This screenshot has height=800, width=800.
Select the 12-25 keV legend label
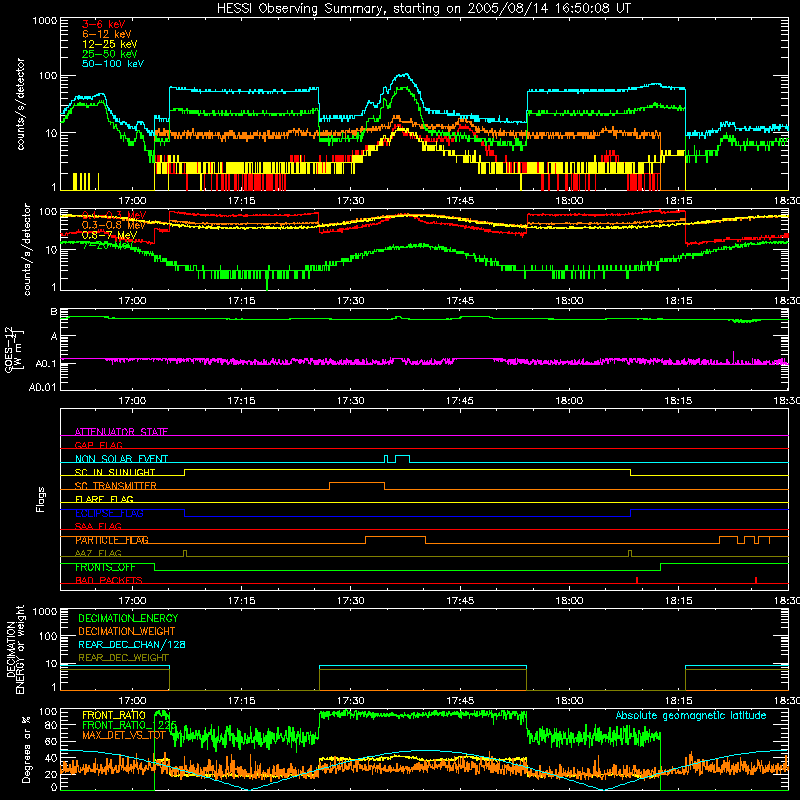110,44
